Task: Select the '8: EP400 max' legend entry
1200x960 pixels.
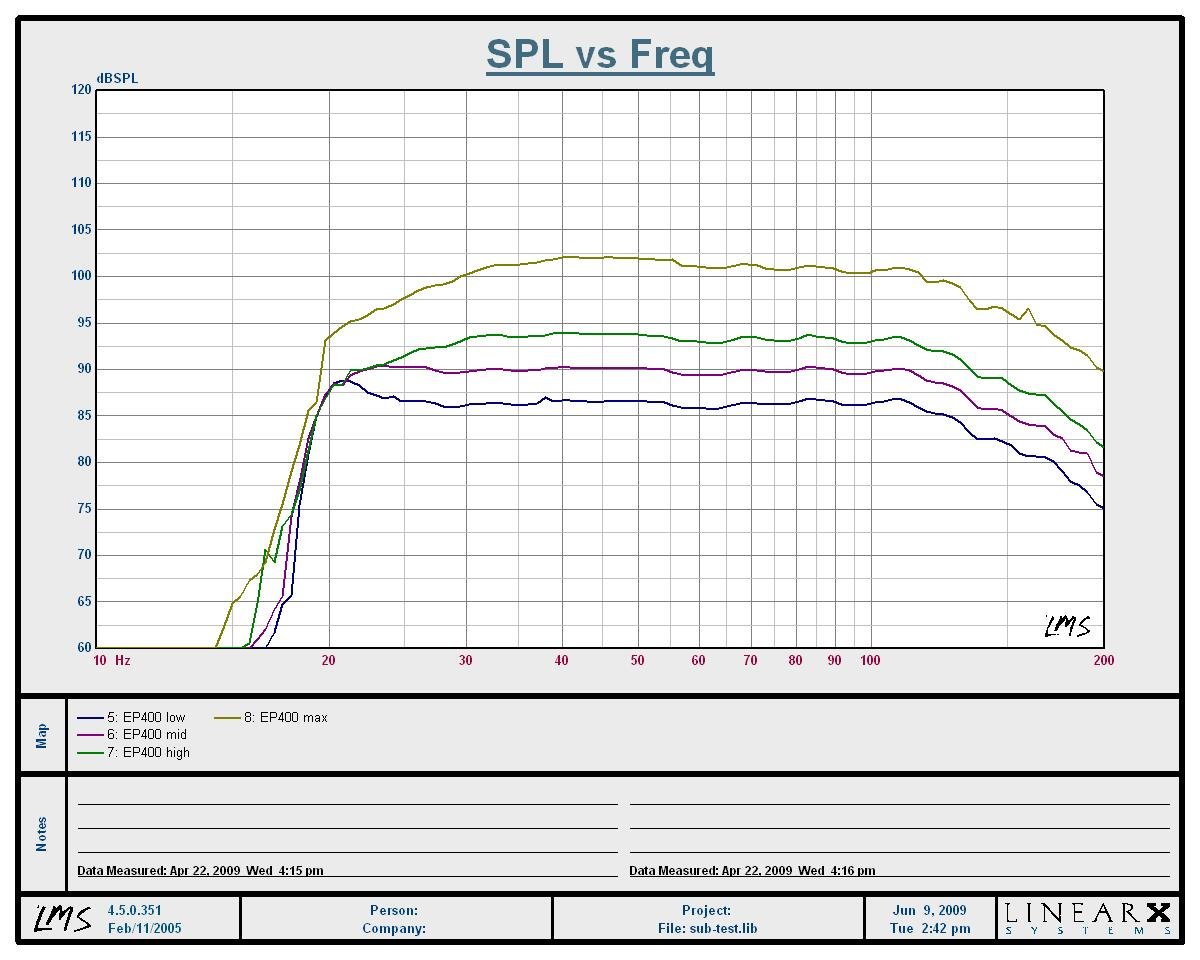Action: click(x=287, y=718)
